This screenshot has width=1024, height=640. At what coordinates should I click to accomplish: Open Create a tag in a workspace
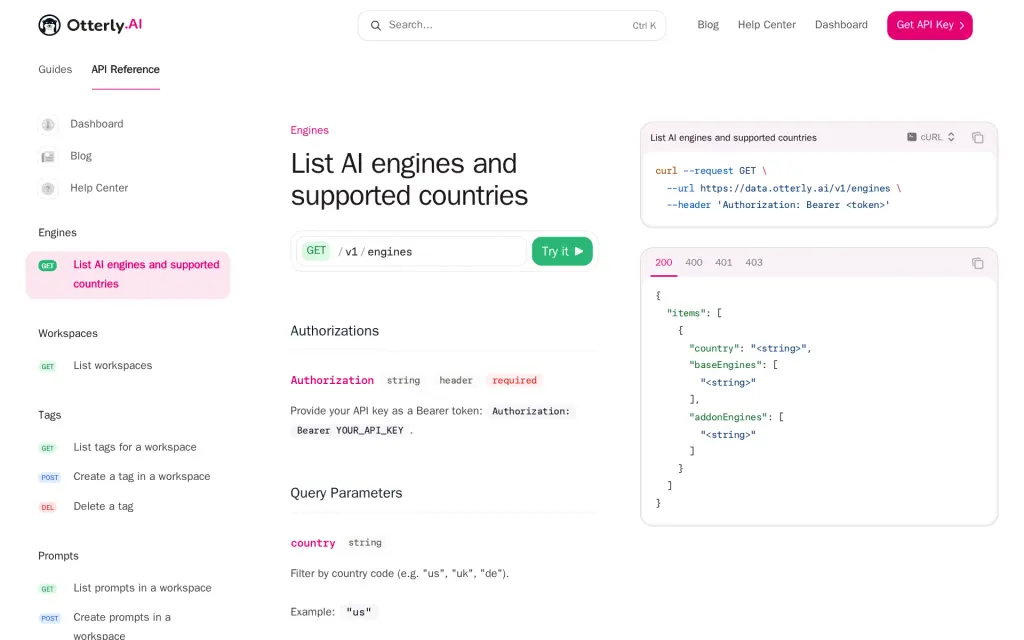point(142,477)
